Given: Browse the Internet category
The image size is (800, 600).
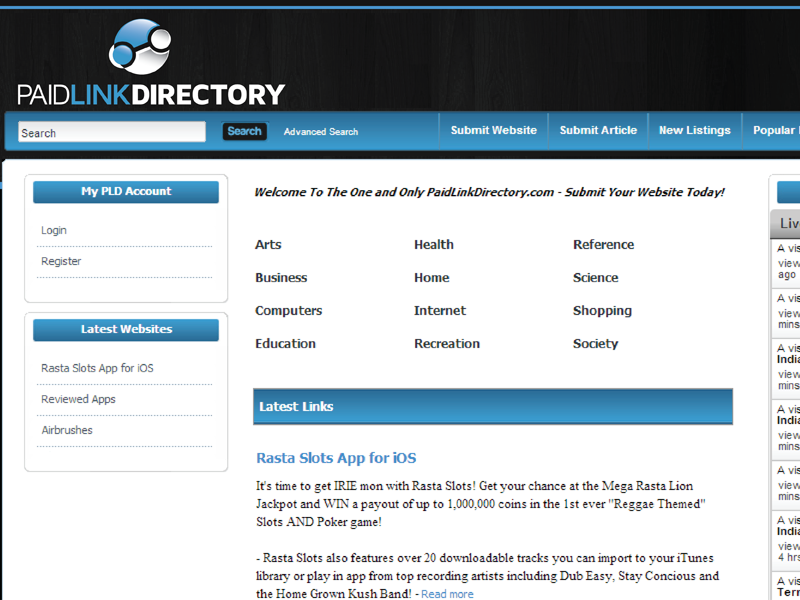Looking at the screenshot, I should [x=440, y=311].
